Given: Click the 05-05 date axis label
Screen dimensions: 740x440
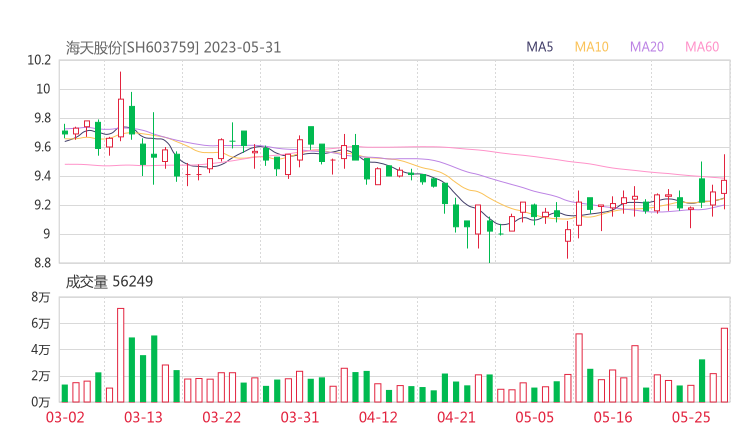Looking at the screenshot, I should [x=534, y=417].
